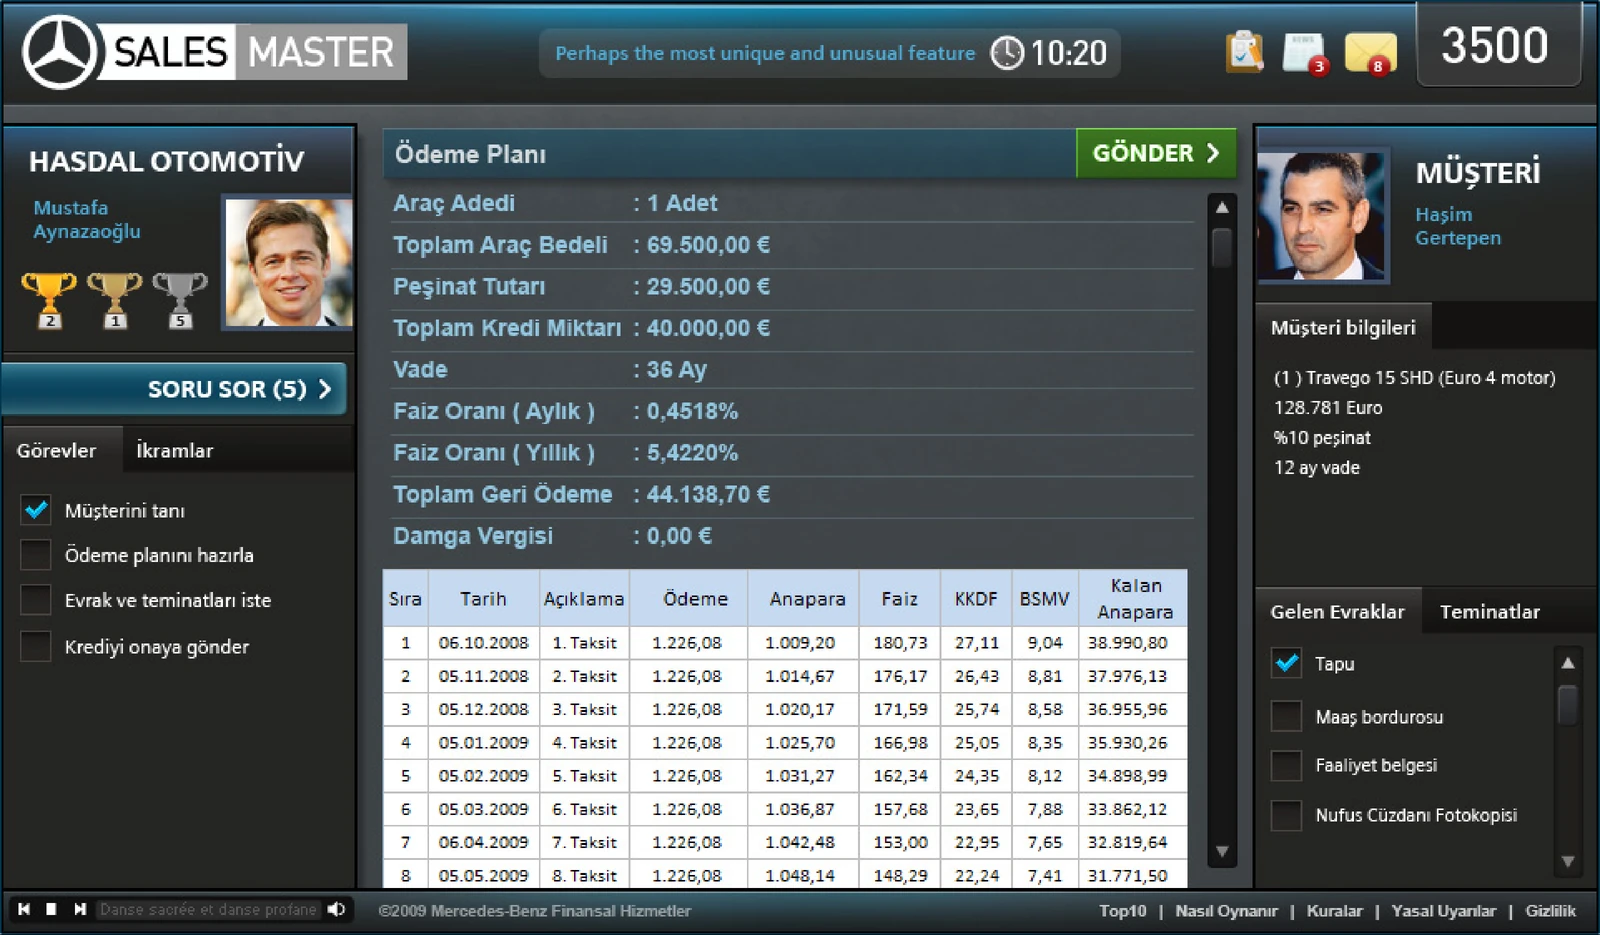Open the news notepad icon with badge 3
1600x935 pixels.
[x=1304, y=53]
